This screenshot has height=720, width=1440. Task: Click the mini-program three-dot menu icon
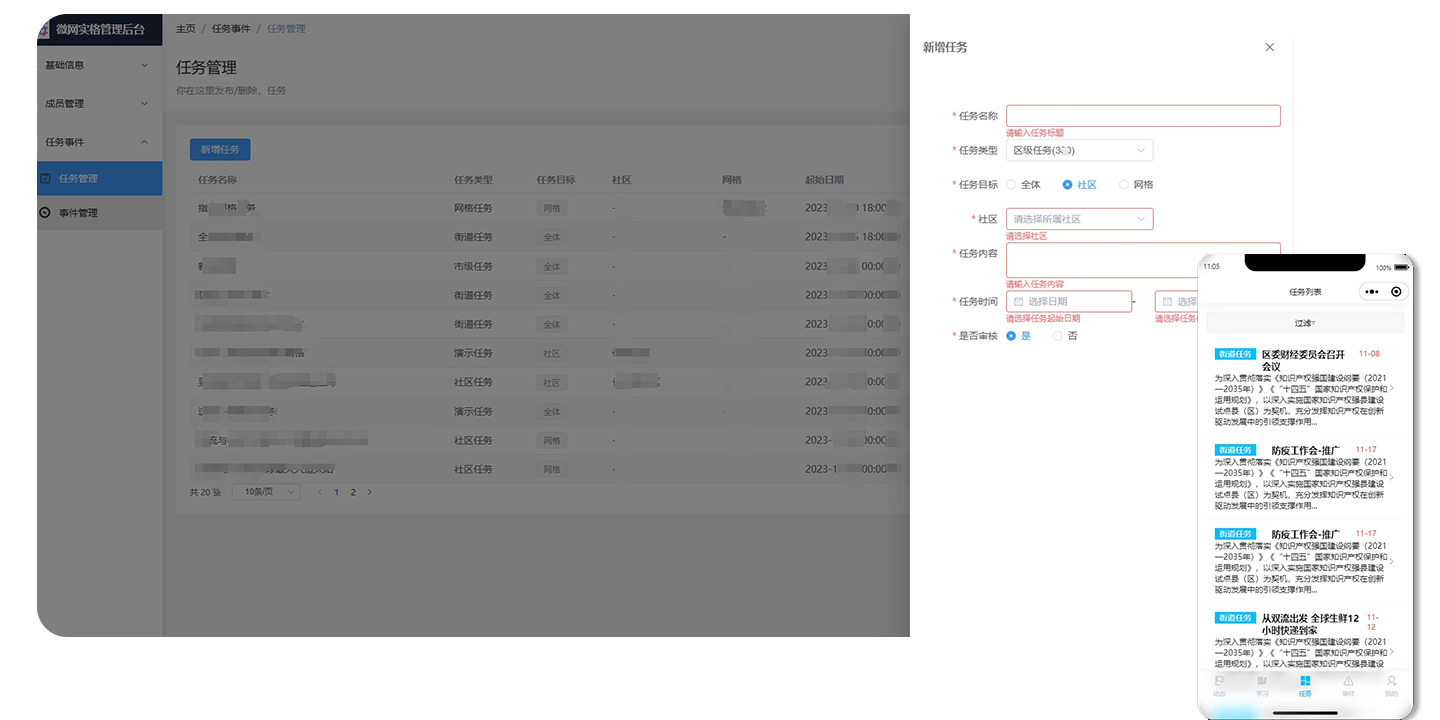[x=1371, y=292]
